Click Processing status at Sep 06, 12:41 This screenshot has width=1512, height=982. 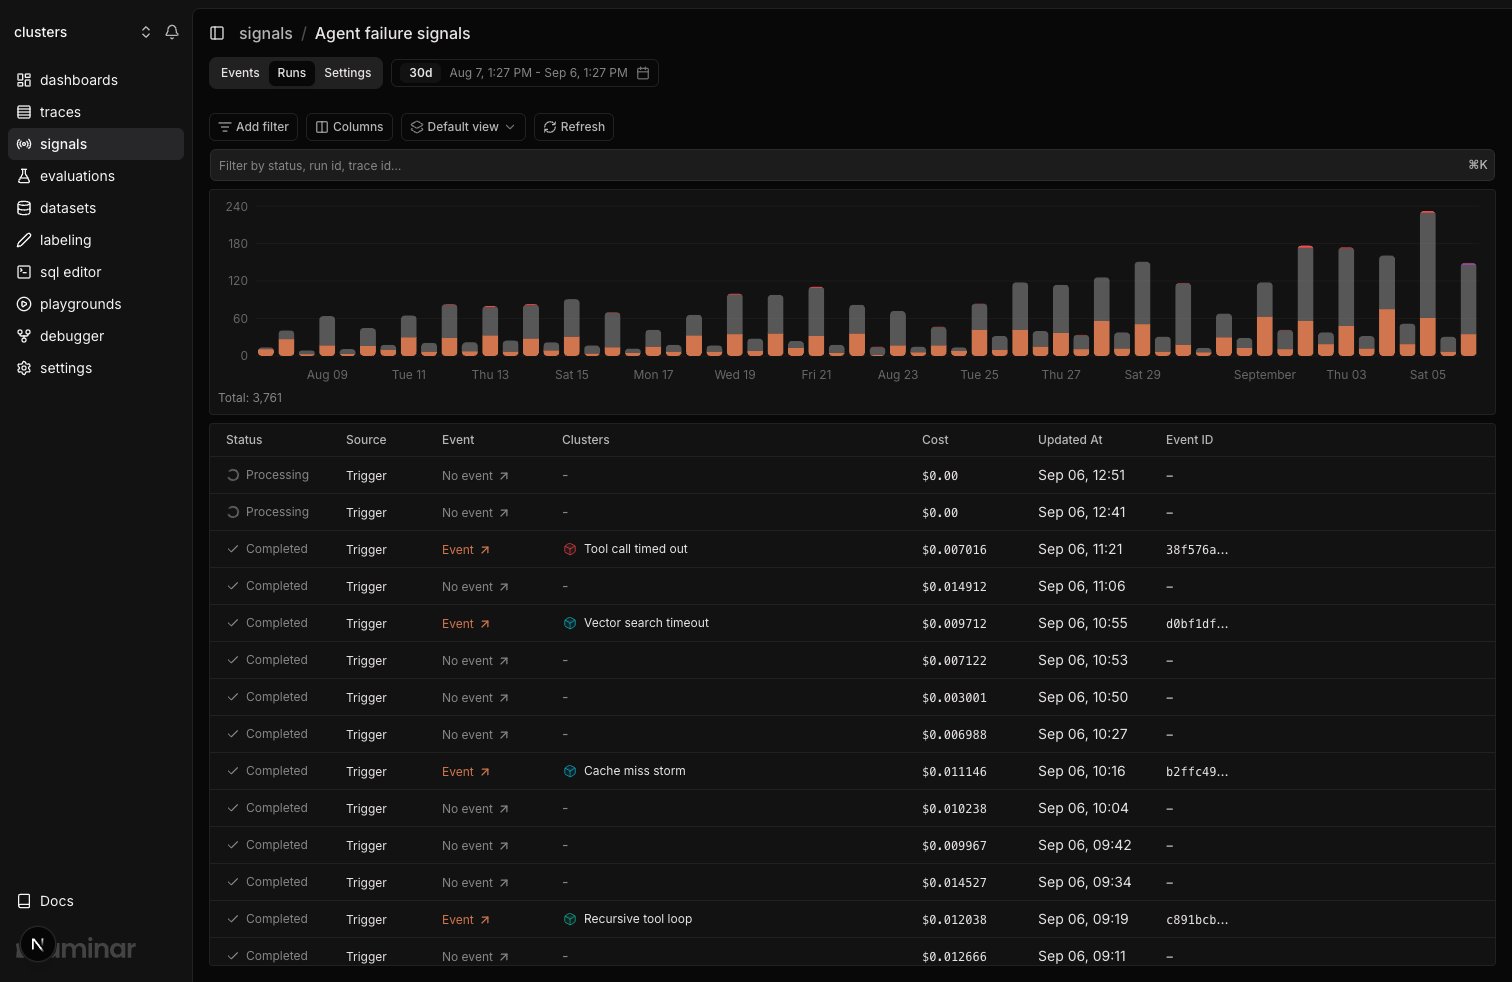267,512
